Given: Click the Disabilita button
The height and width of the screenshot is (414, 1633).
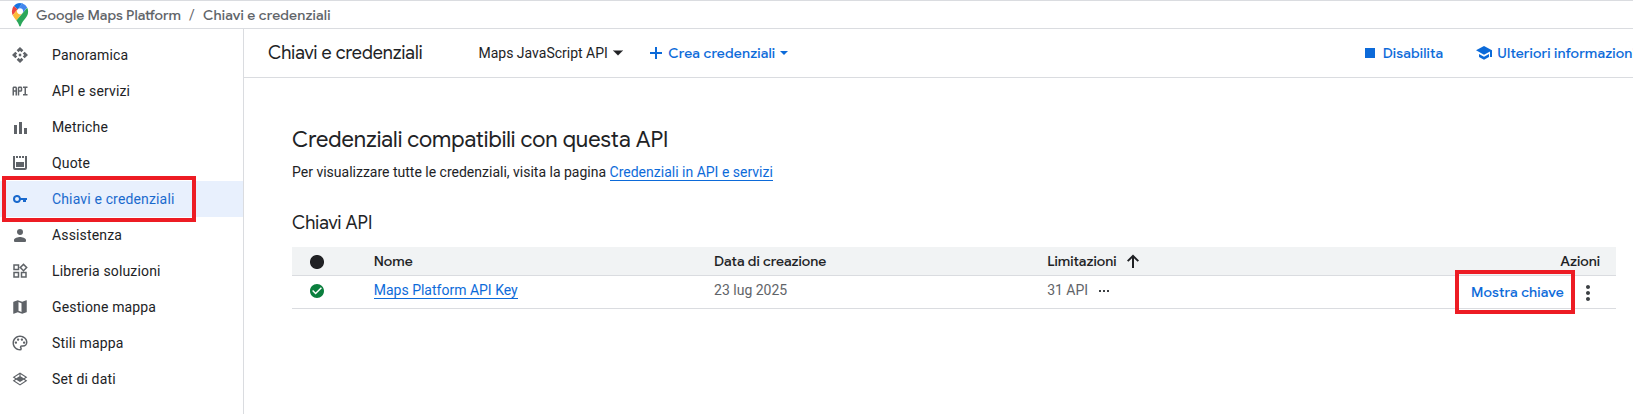Looking at the screenshot, I should [1404, 53].
